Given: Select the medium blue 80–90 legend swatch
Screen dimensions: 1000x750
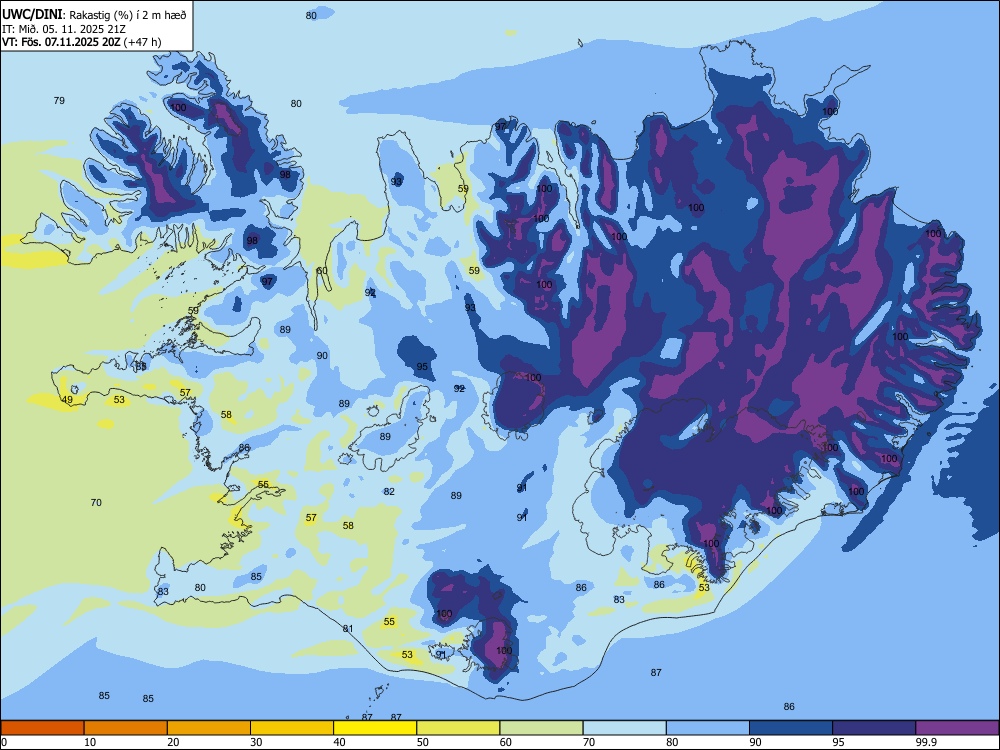Looking at the screenshot, I should pos(708,728).
